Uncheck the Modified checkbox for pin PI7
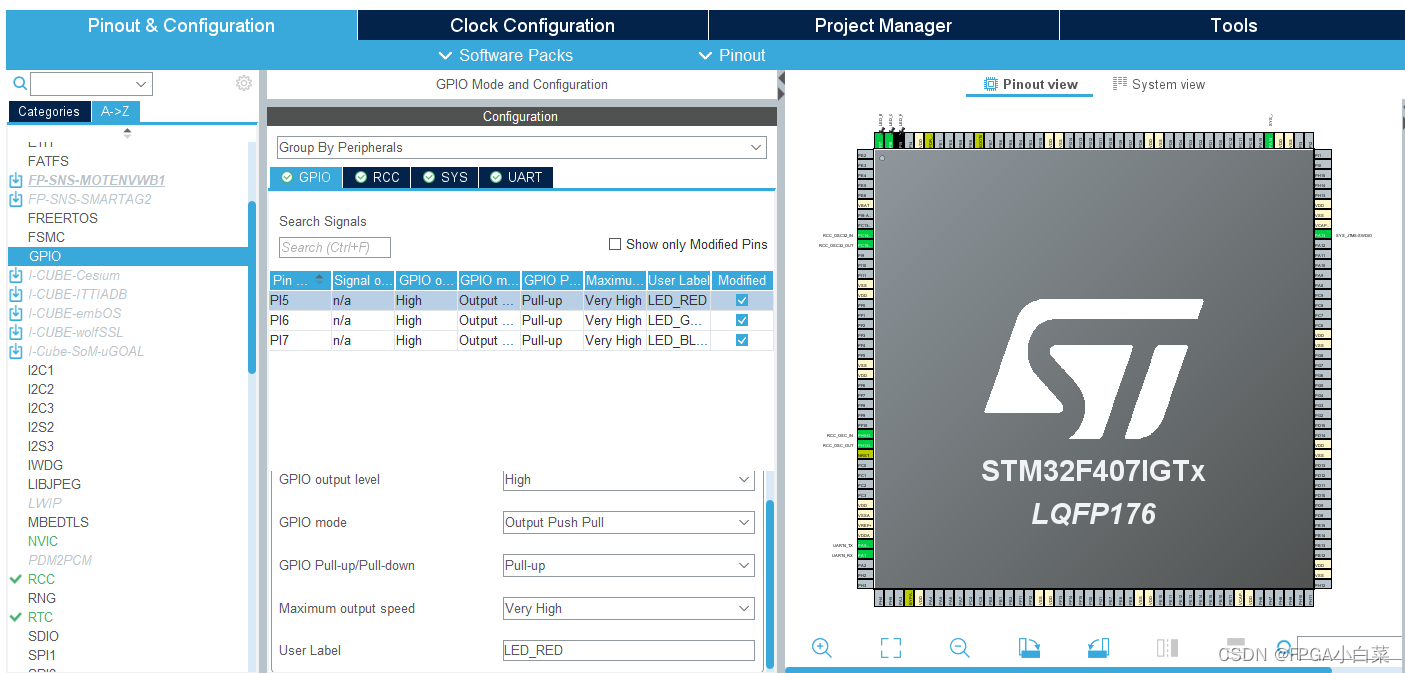This screenshot has height=673, width=1405. click(741, 340)
